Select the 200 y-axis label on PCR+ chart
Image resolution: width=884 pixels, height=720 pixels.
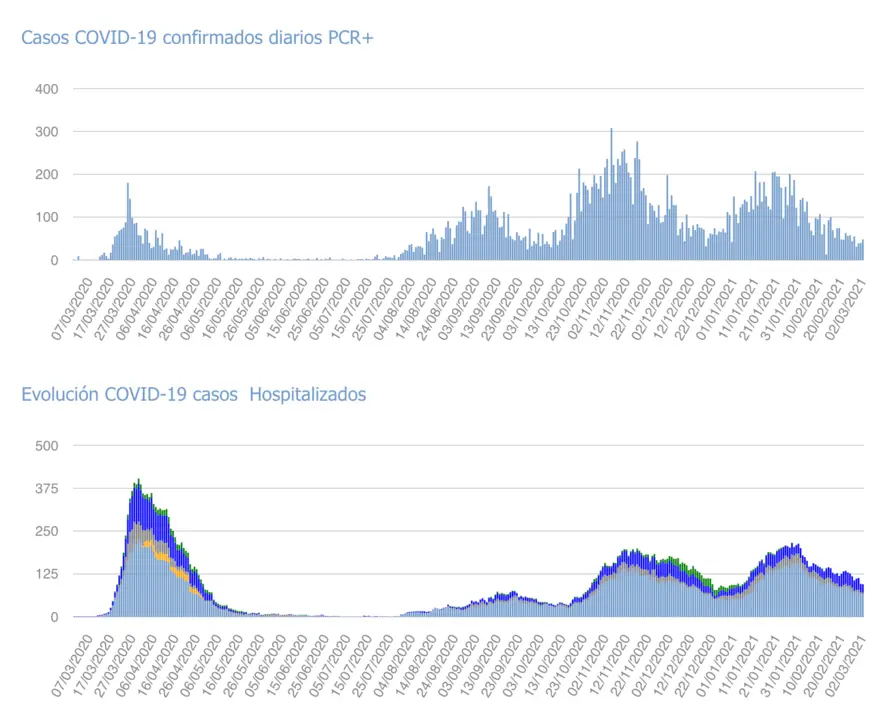[x=48, y=175]
